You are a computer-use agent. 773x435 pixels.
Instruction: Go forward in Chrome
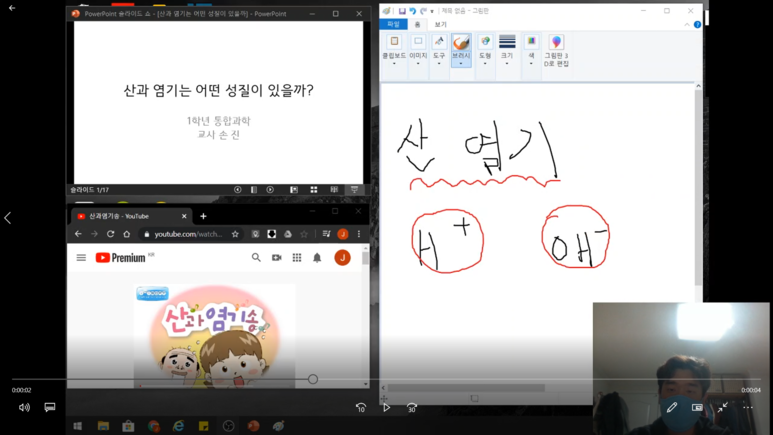click(x=94, y=234)
